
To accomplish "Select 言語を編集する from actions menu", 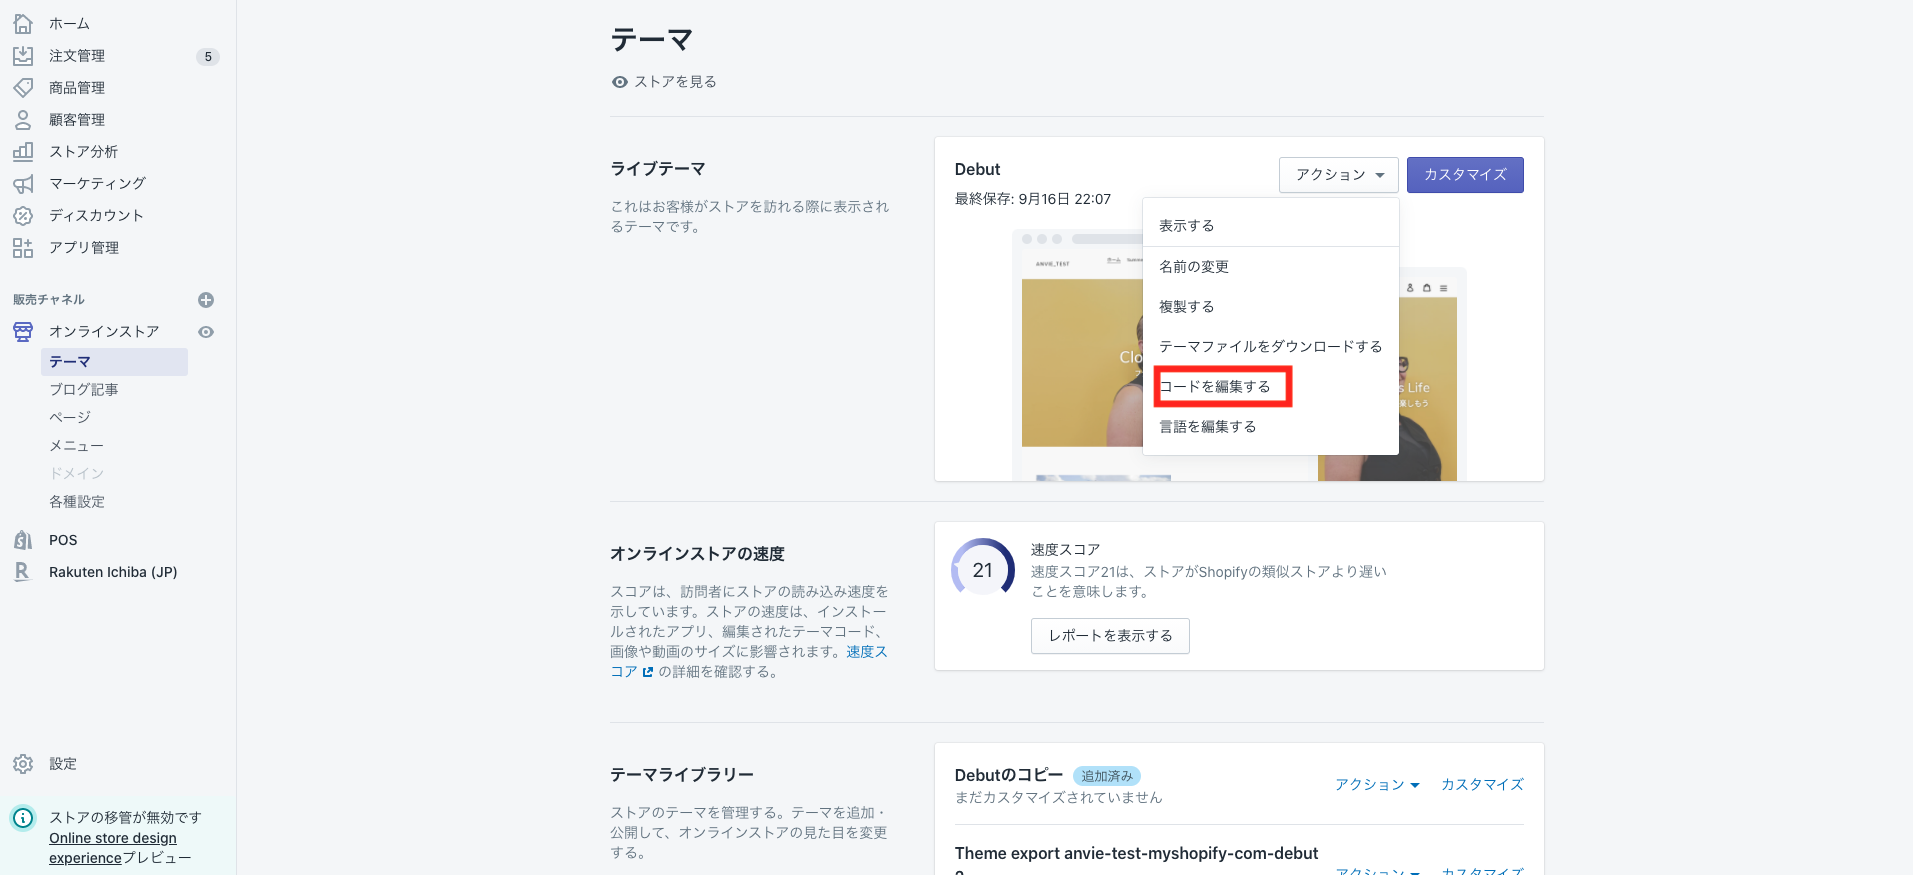I will tap(1270, 427).
